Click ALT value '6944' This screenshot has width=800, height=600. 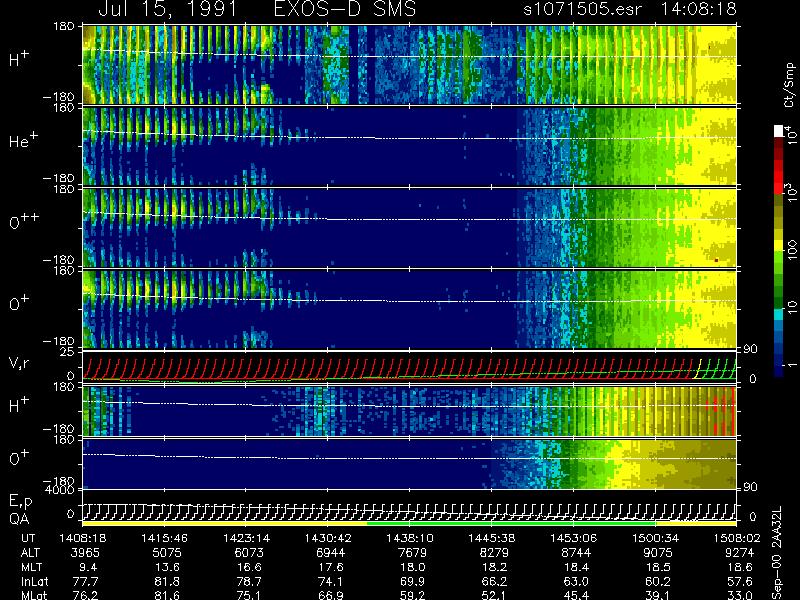331,553
